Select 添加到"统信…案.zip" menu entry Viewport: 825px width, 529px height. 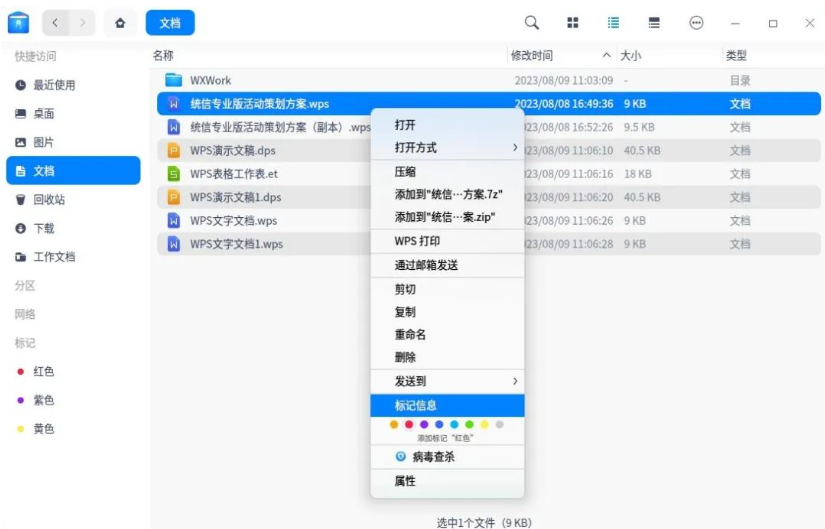(447, 217)
